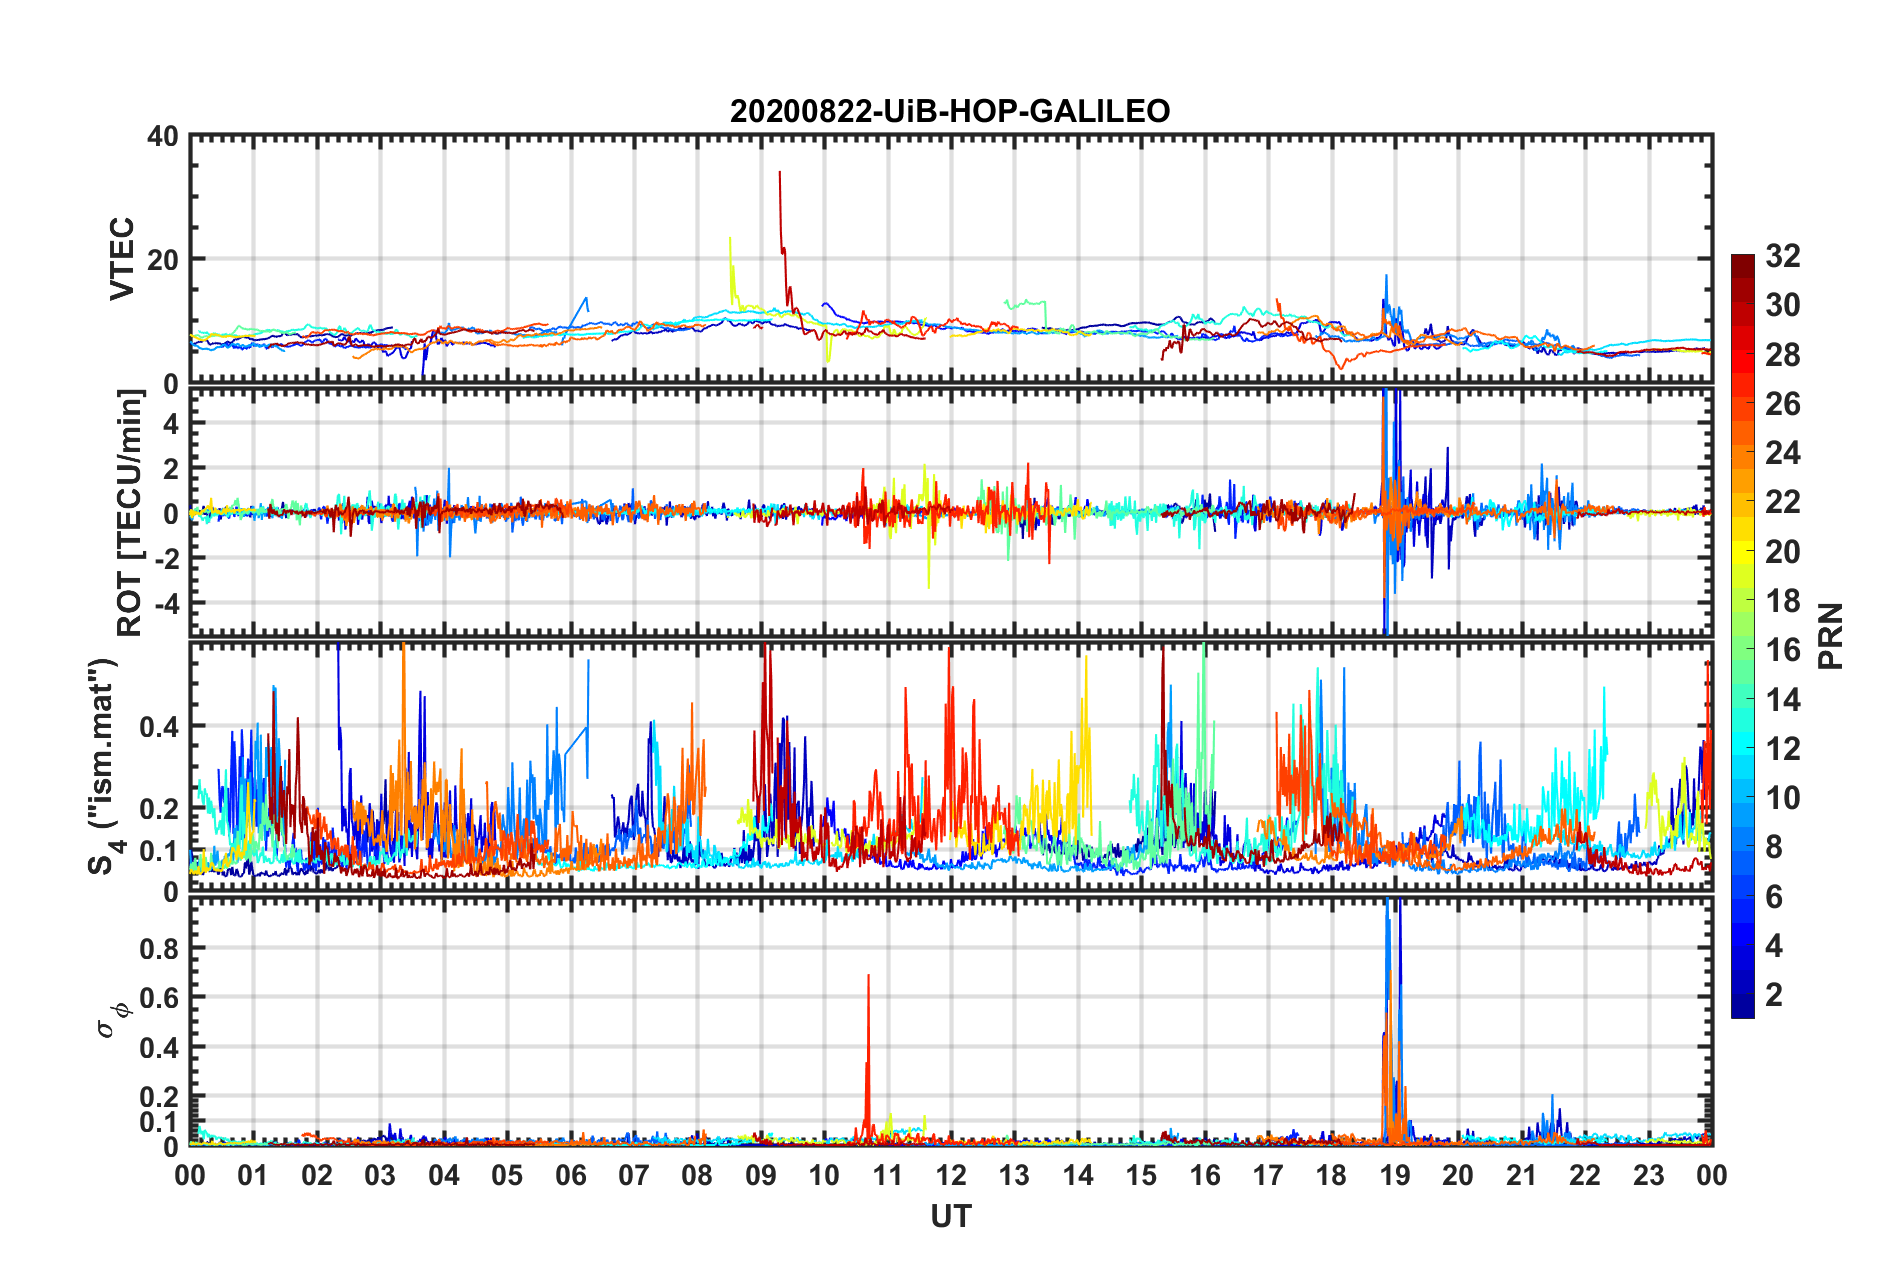Select the VTEC y-axis label

[122, 259]
